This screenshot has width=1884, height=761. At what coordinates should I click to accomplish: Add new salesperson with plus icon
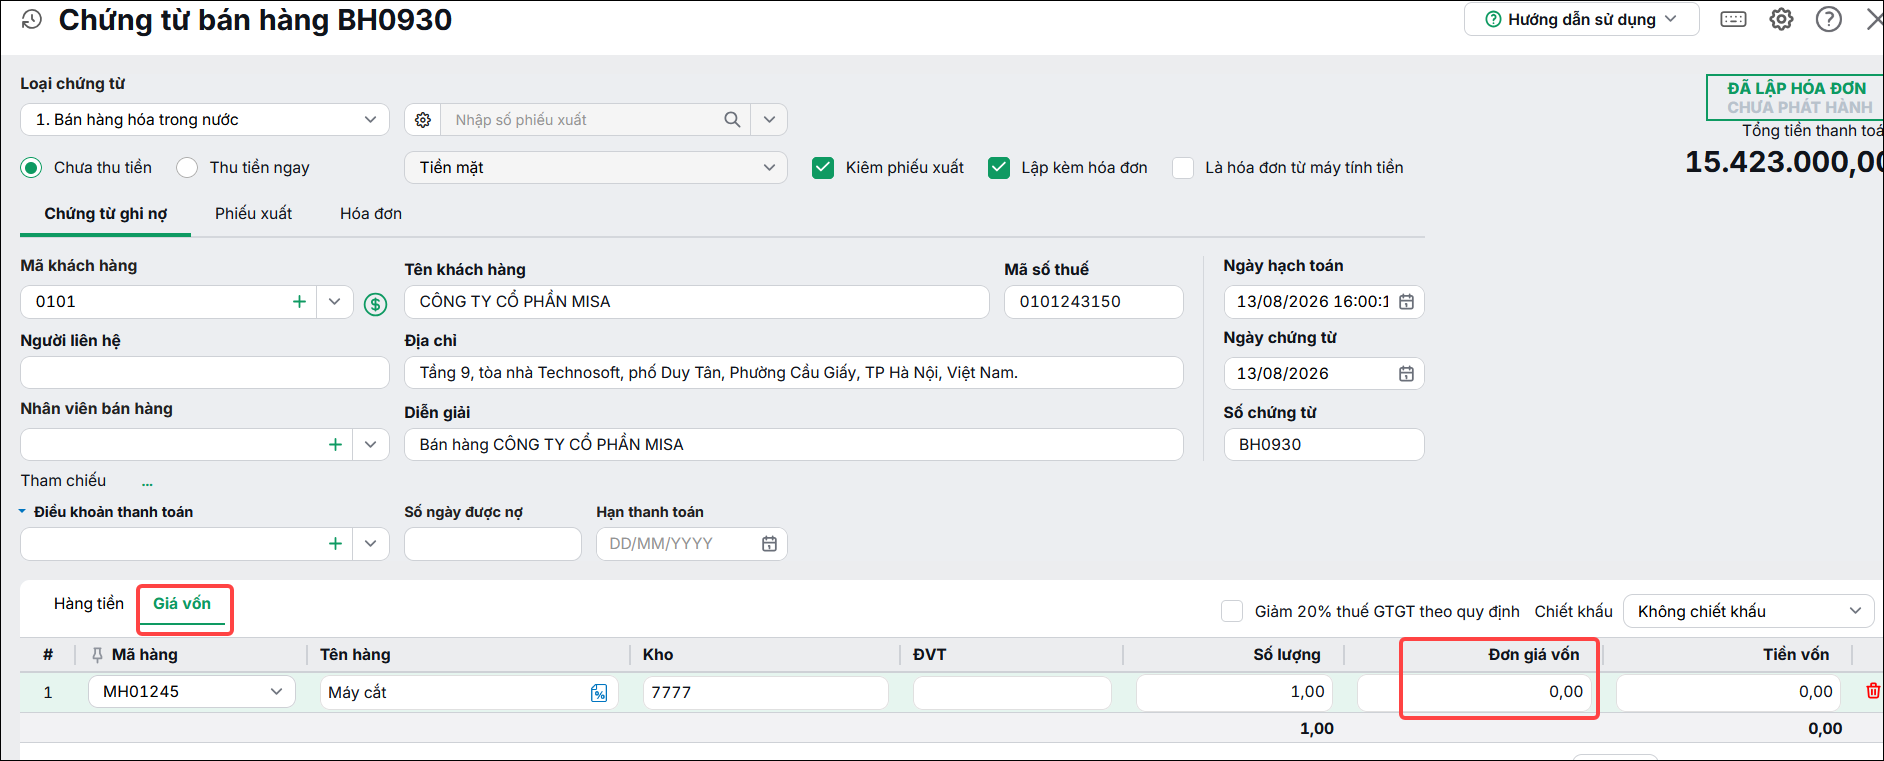click(x=335, y=445)
